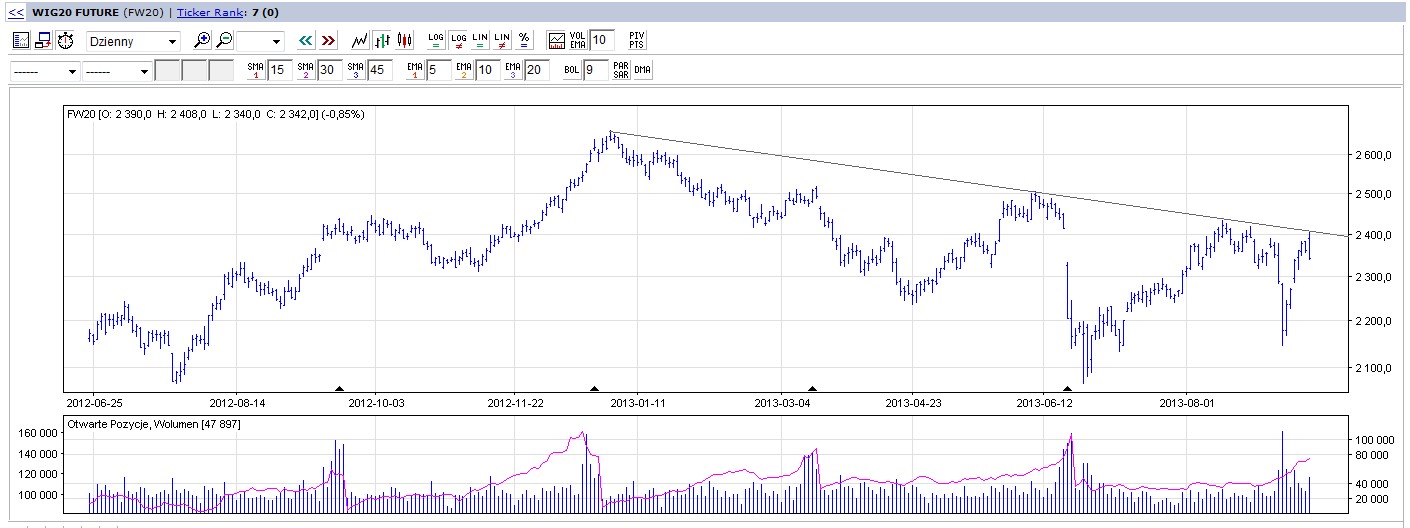This screenshot has height=528, width=1410.
Task: Toggle the volume panel chart icon
Action: [x=558, y=41]
